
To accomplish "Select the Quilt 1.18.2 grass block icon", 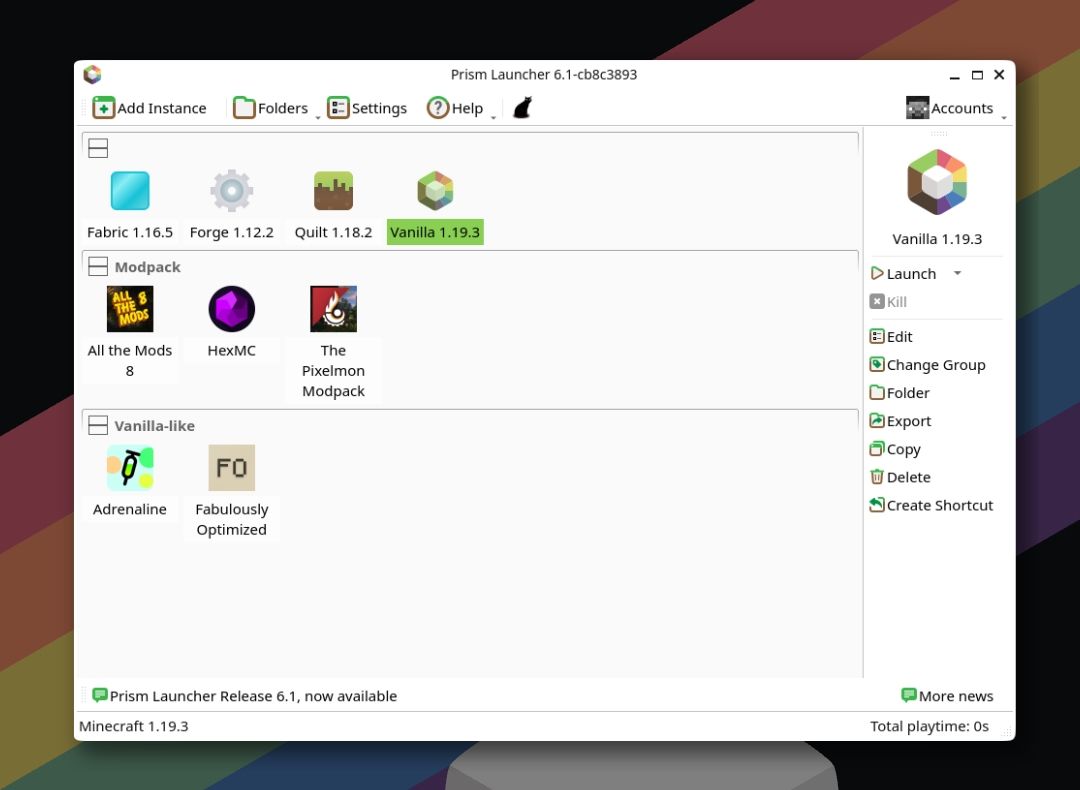I will point(333,191).
